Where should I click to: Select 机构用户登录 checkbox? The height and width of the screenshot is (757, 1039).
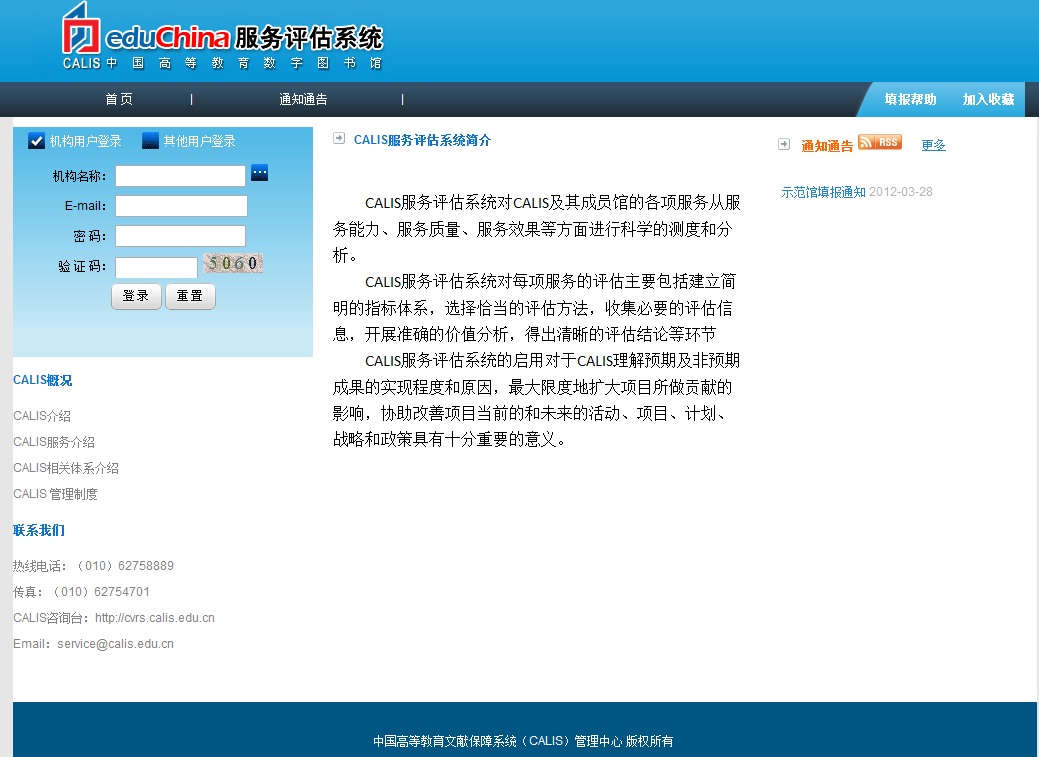click(36, 141)
